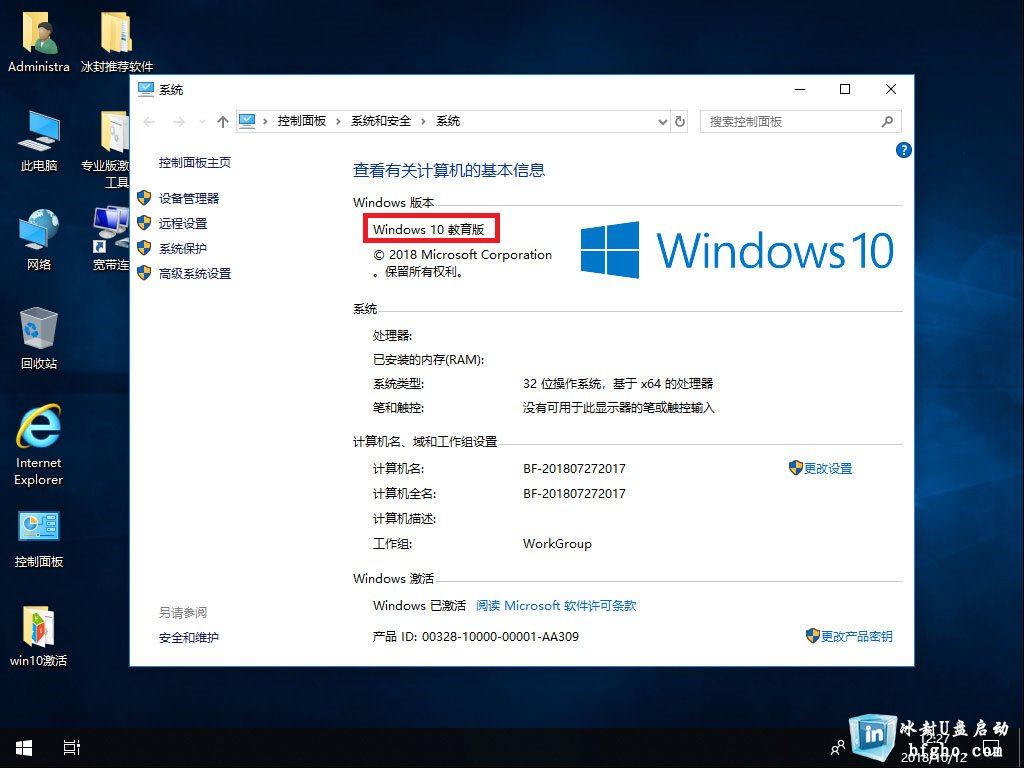Open 系统保护 link

pyautogui.click(x=183, y=249)
